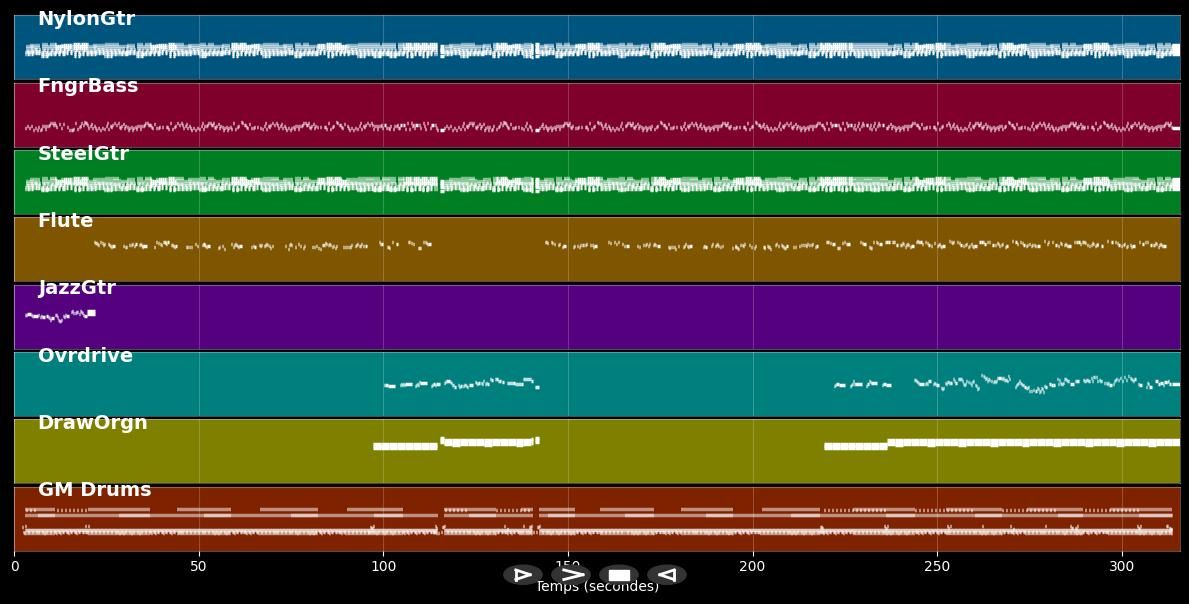Click the 250 seconds tick label
Viewport: 1189px width, 604px height.
pyautogui.click(x=937, y=567)
